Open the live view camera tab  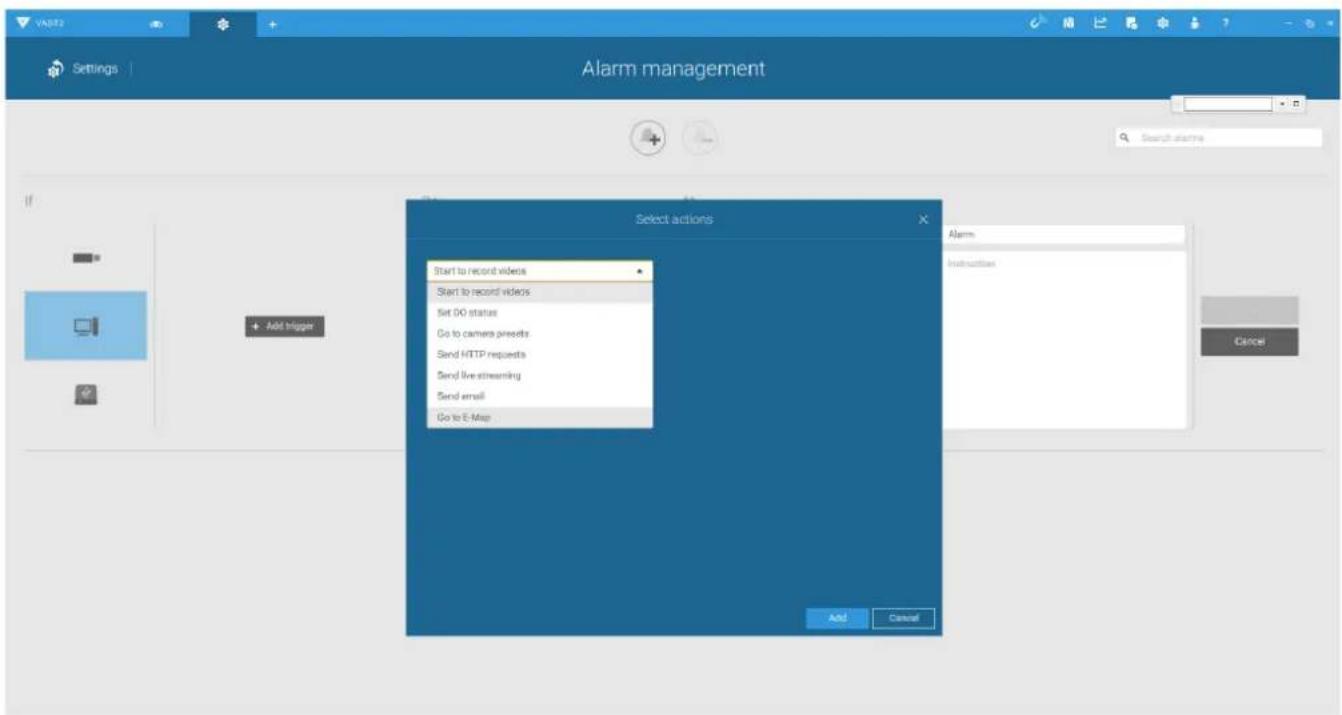tap(157, 23)
